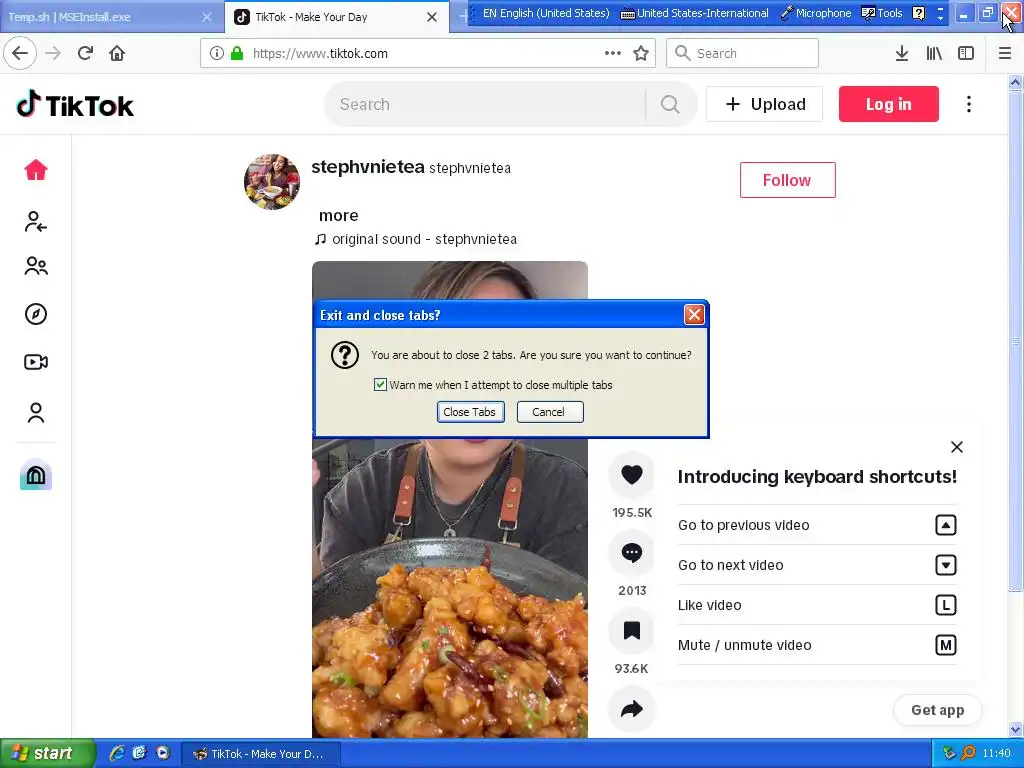Open language bar help icon
The image size is (1024, 768).
(x=918, y=13)
